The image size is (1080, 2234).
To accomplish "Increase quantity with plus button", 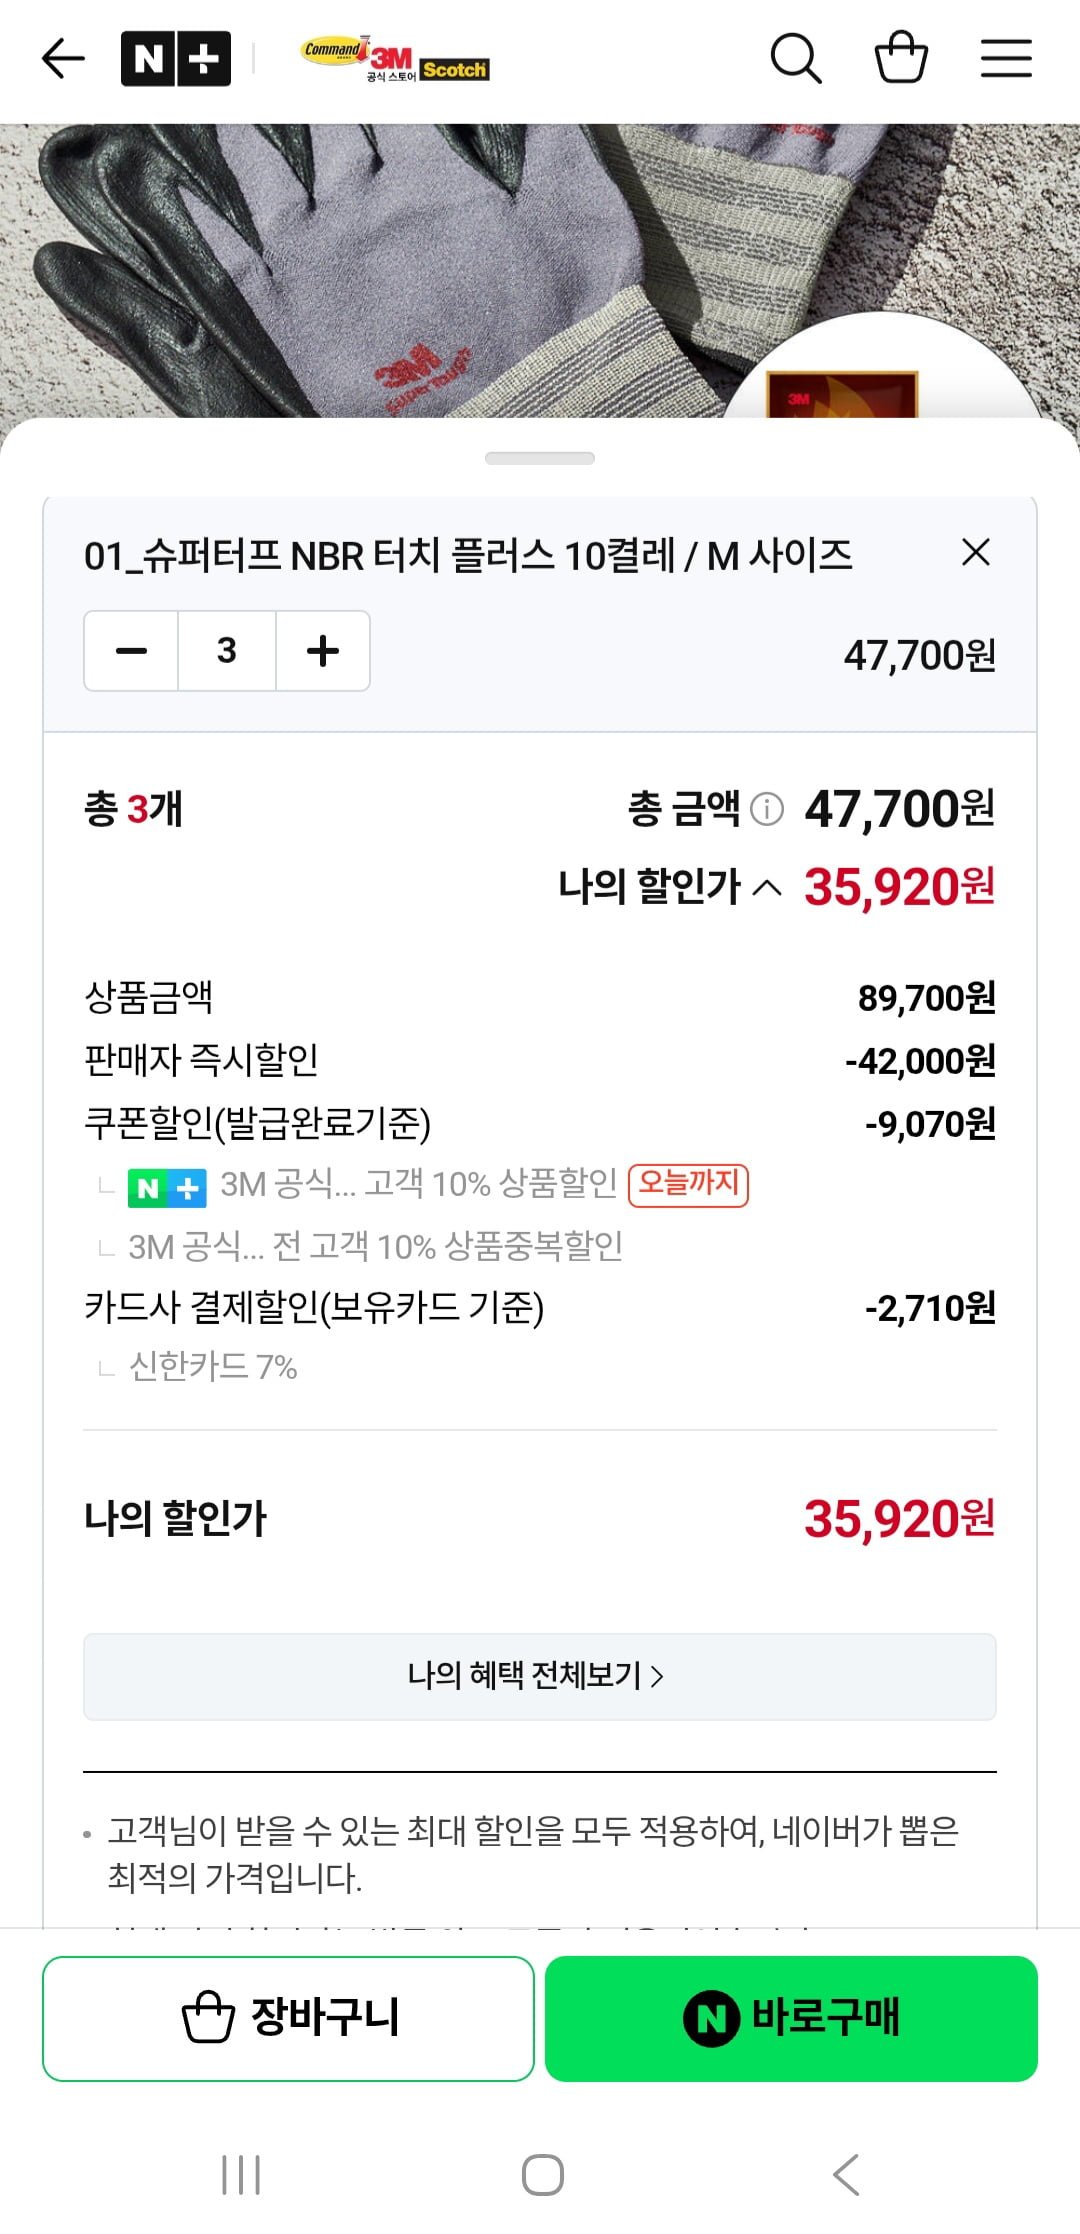I will tap(323, 651).
